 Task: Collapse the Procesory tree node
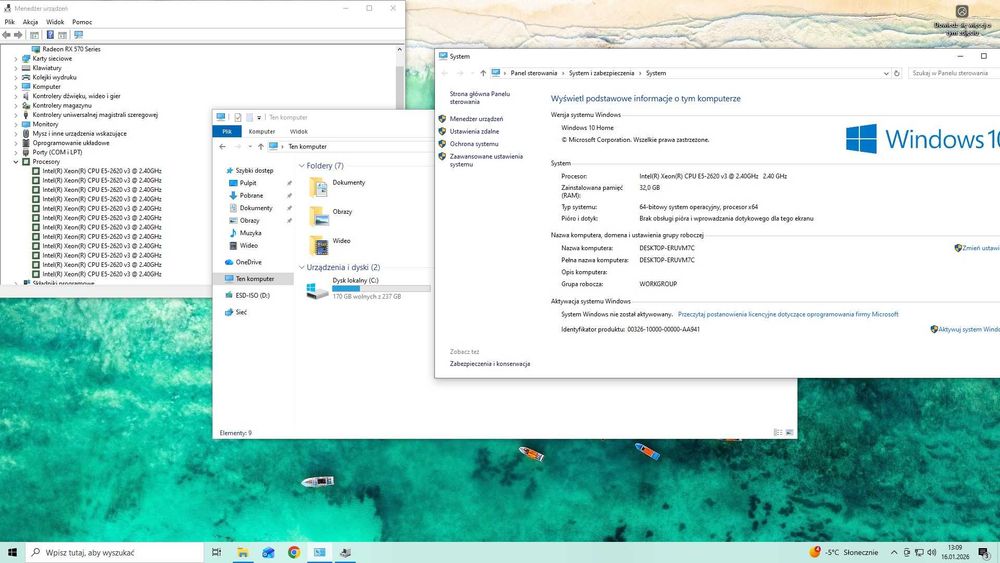[x=16, y=162]
